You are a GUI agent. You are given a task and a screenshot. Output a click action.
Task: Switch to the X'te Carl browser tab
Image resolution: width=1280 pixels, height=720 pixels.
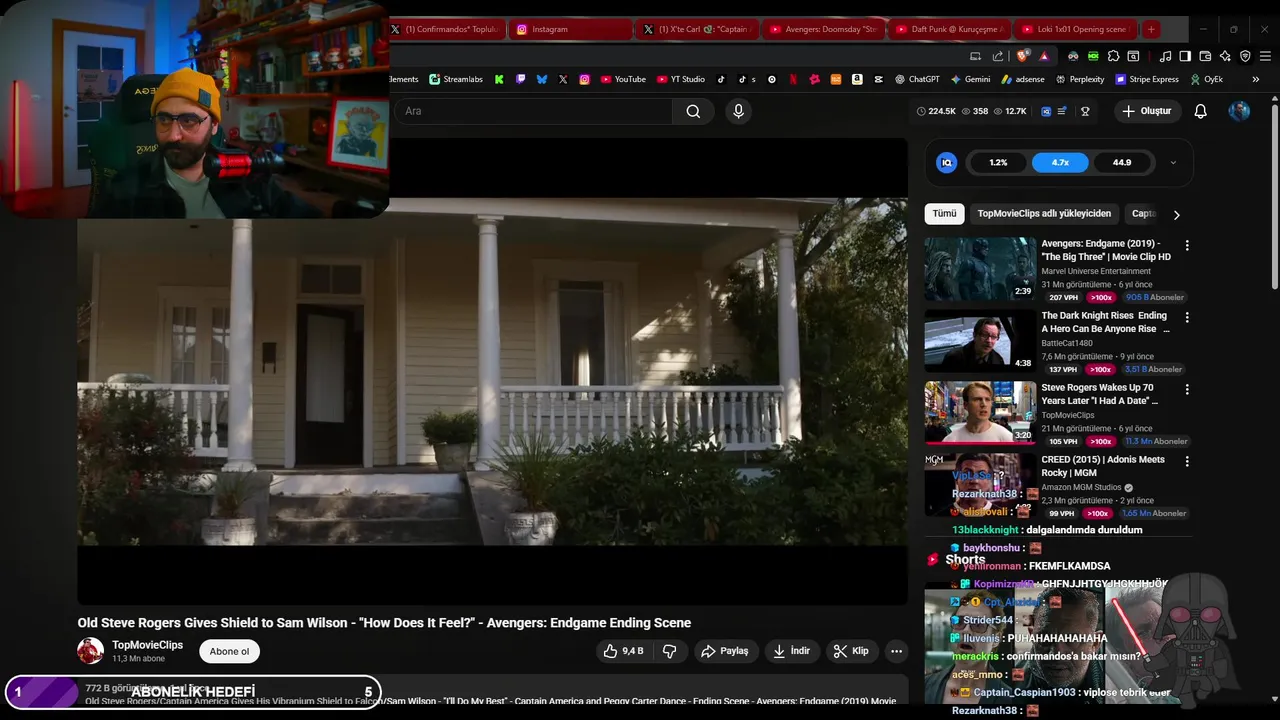point(697,29)
